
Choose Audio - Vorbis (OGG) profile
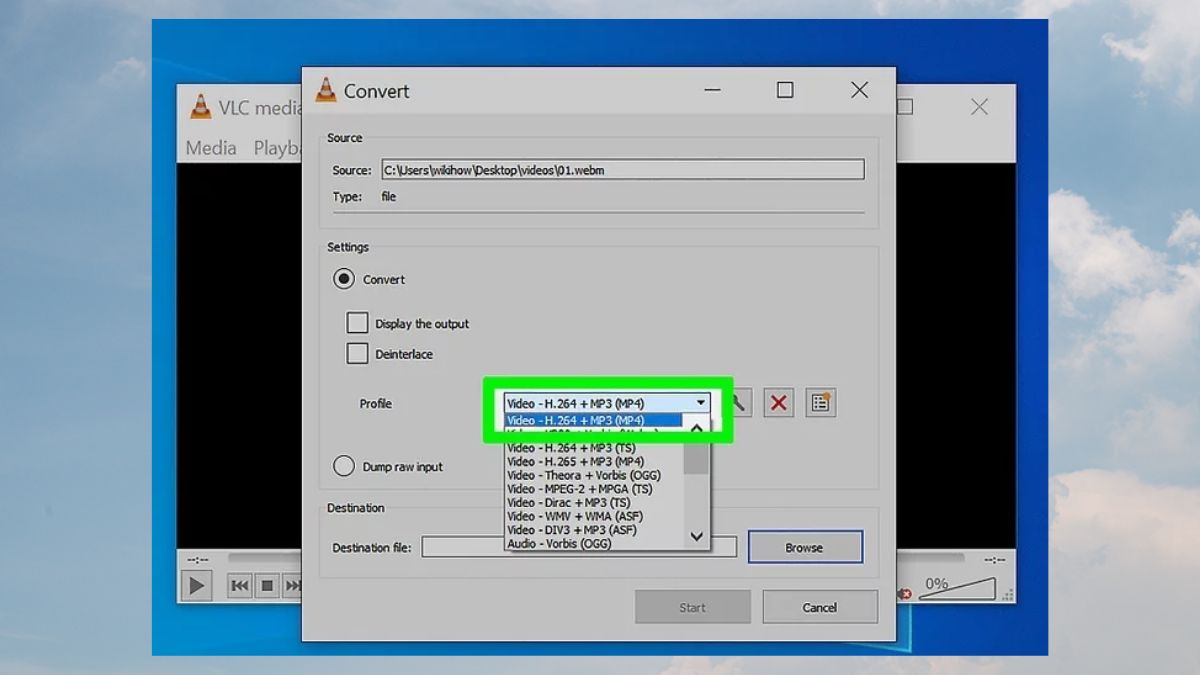(x=594, y=543)
